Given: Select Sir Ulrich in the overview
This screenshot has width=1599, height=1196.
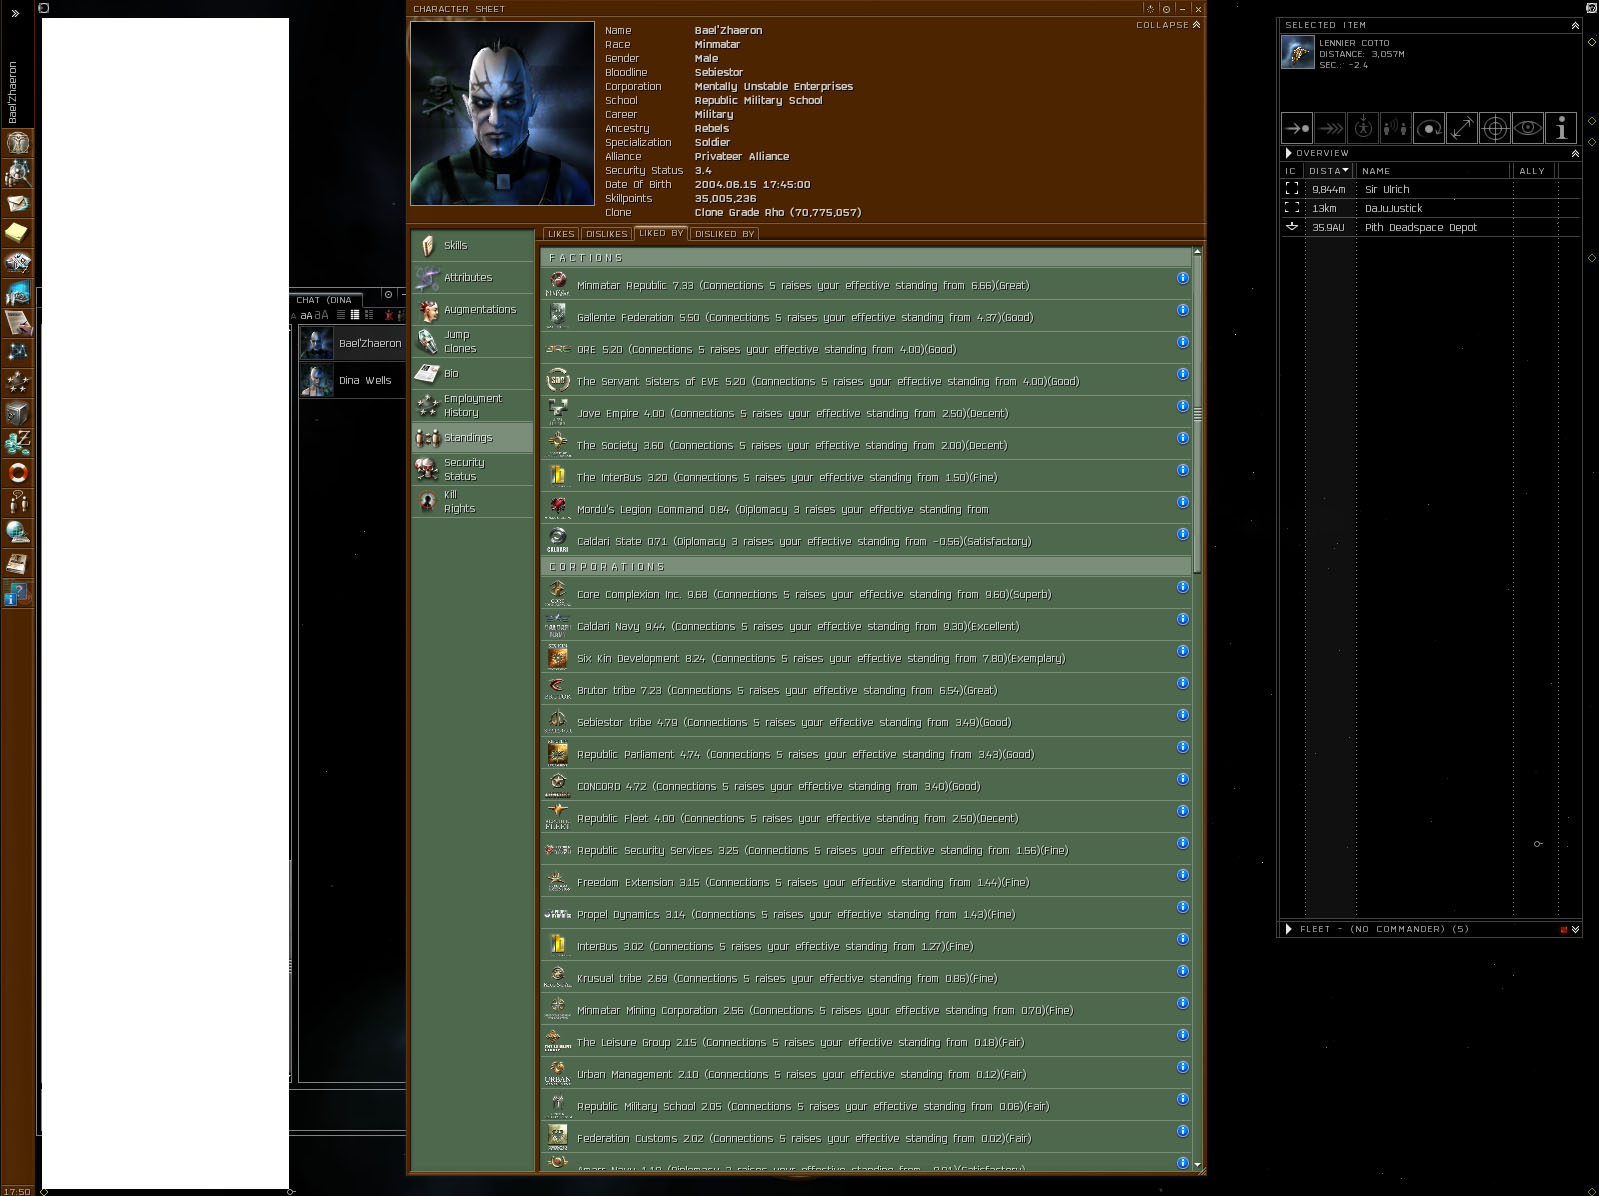Looking at the screenshot, I should point(1431,189).
